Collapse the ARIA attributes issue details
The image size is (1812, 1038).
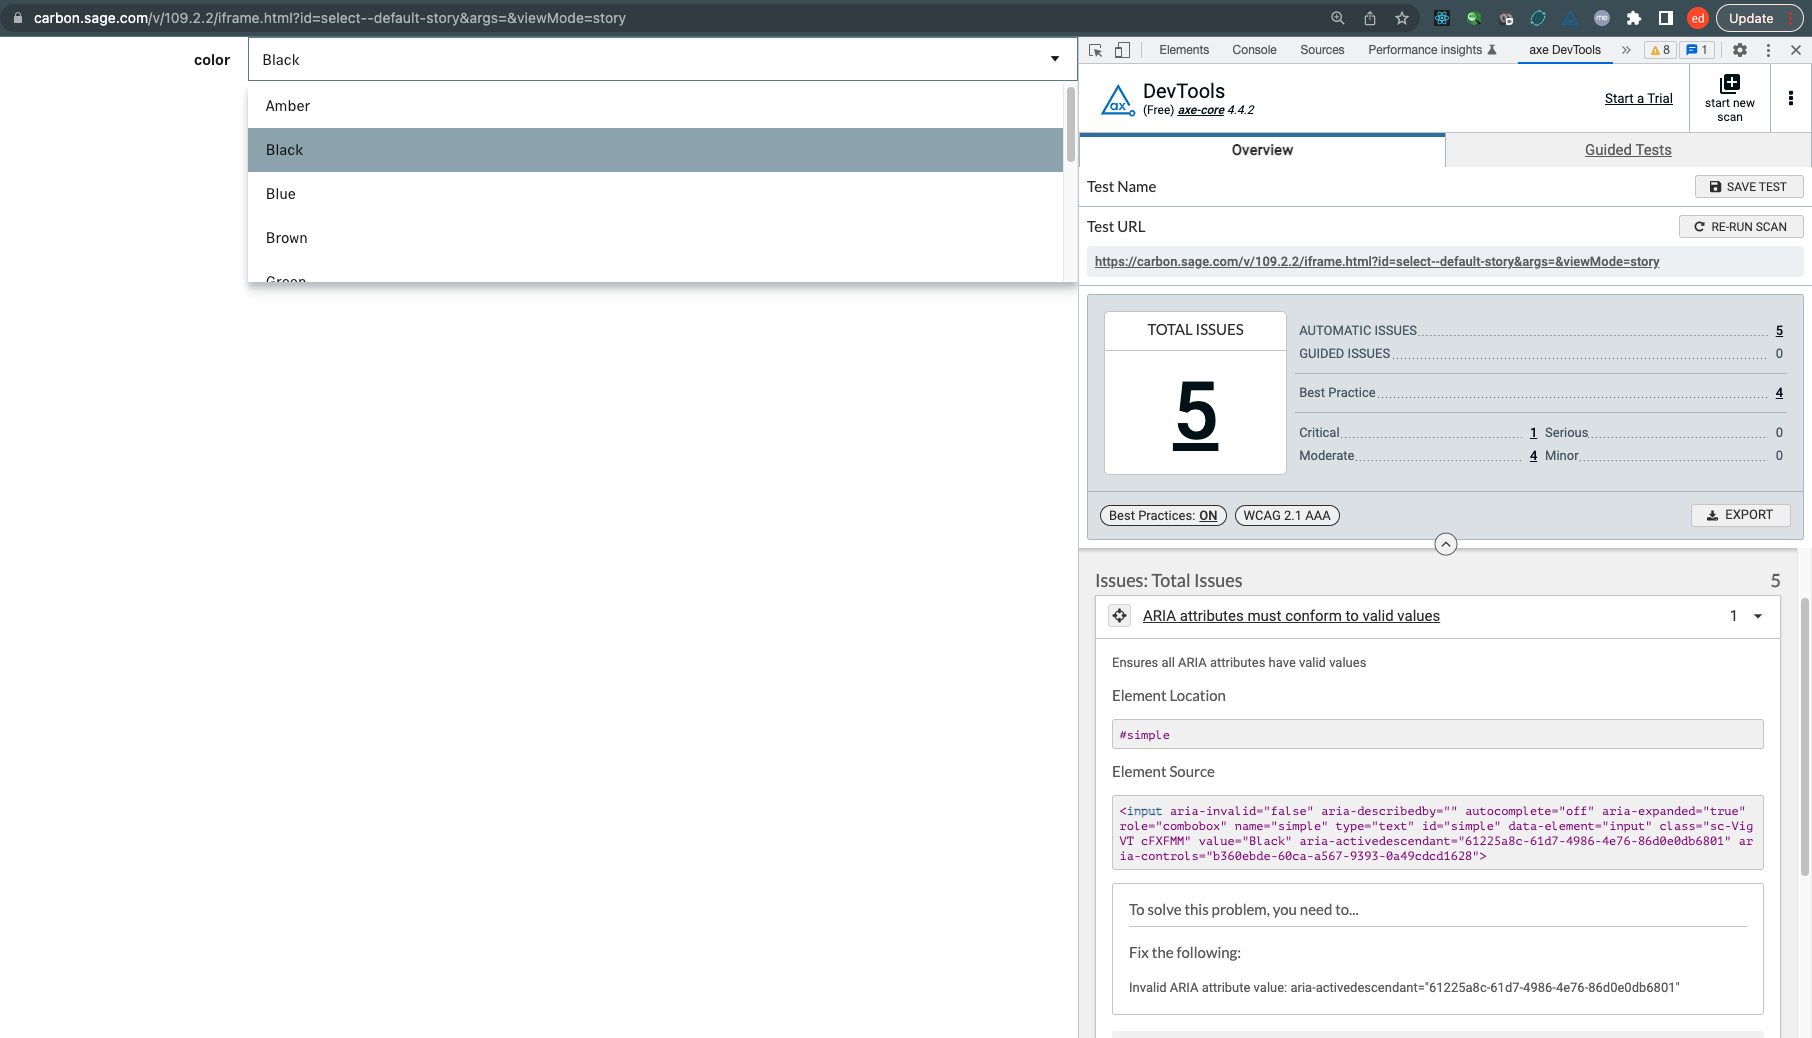[1758, 616]
